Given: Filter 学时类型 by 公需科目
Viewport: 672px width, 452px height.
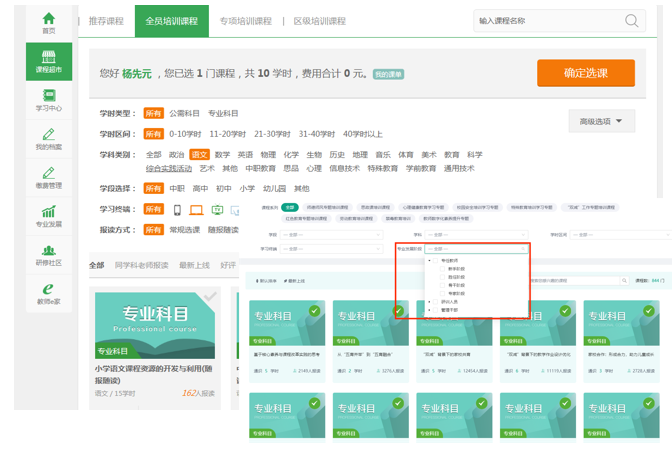Looking at the screenshot, I should pyautogui.click(x=184, y=114).
